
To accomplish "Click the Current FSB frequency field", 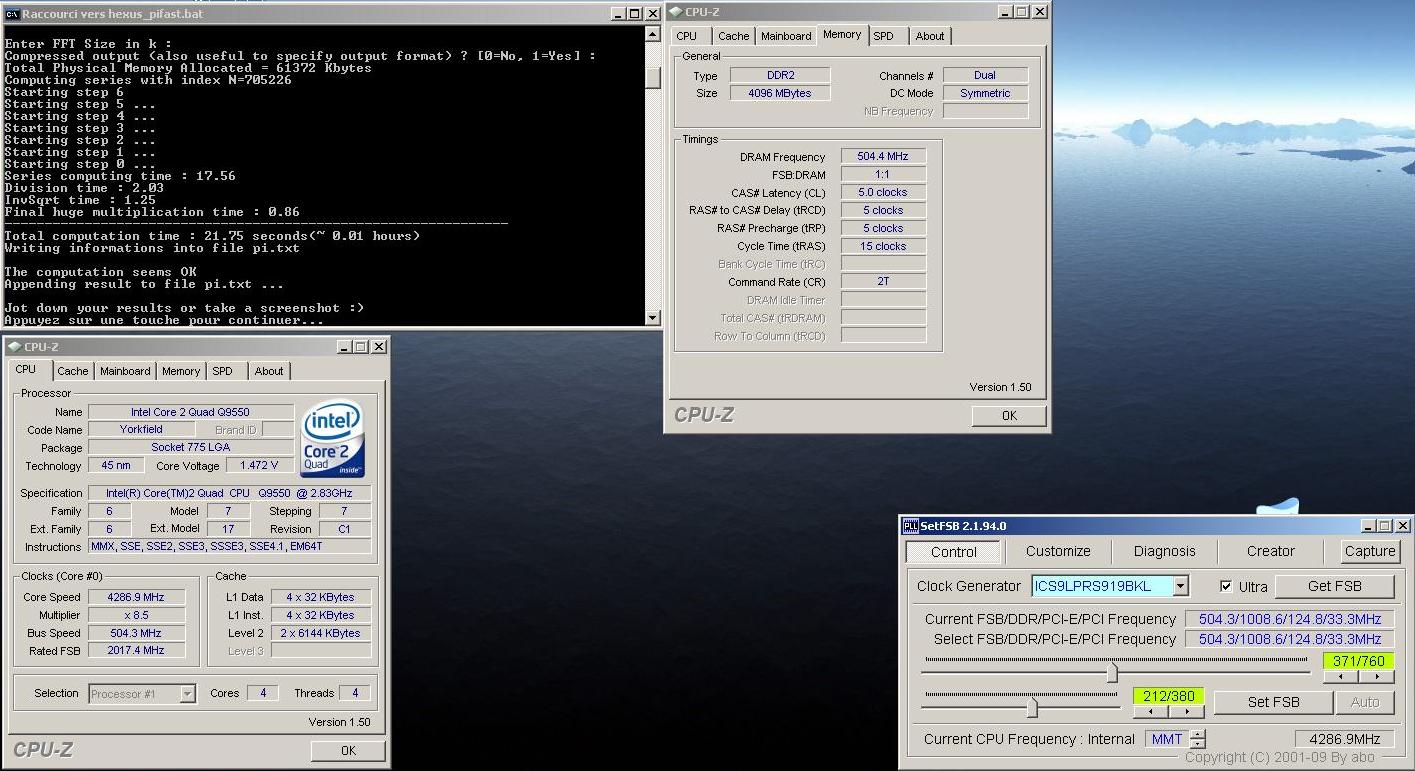I will tap(1289, 619).
